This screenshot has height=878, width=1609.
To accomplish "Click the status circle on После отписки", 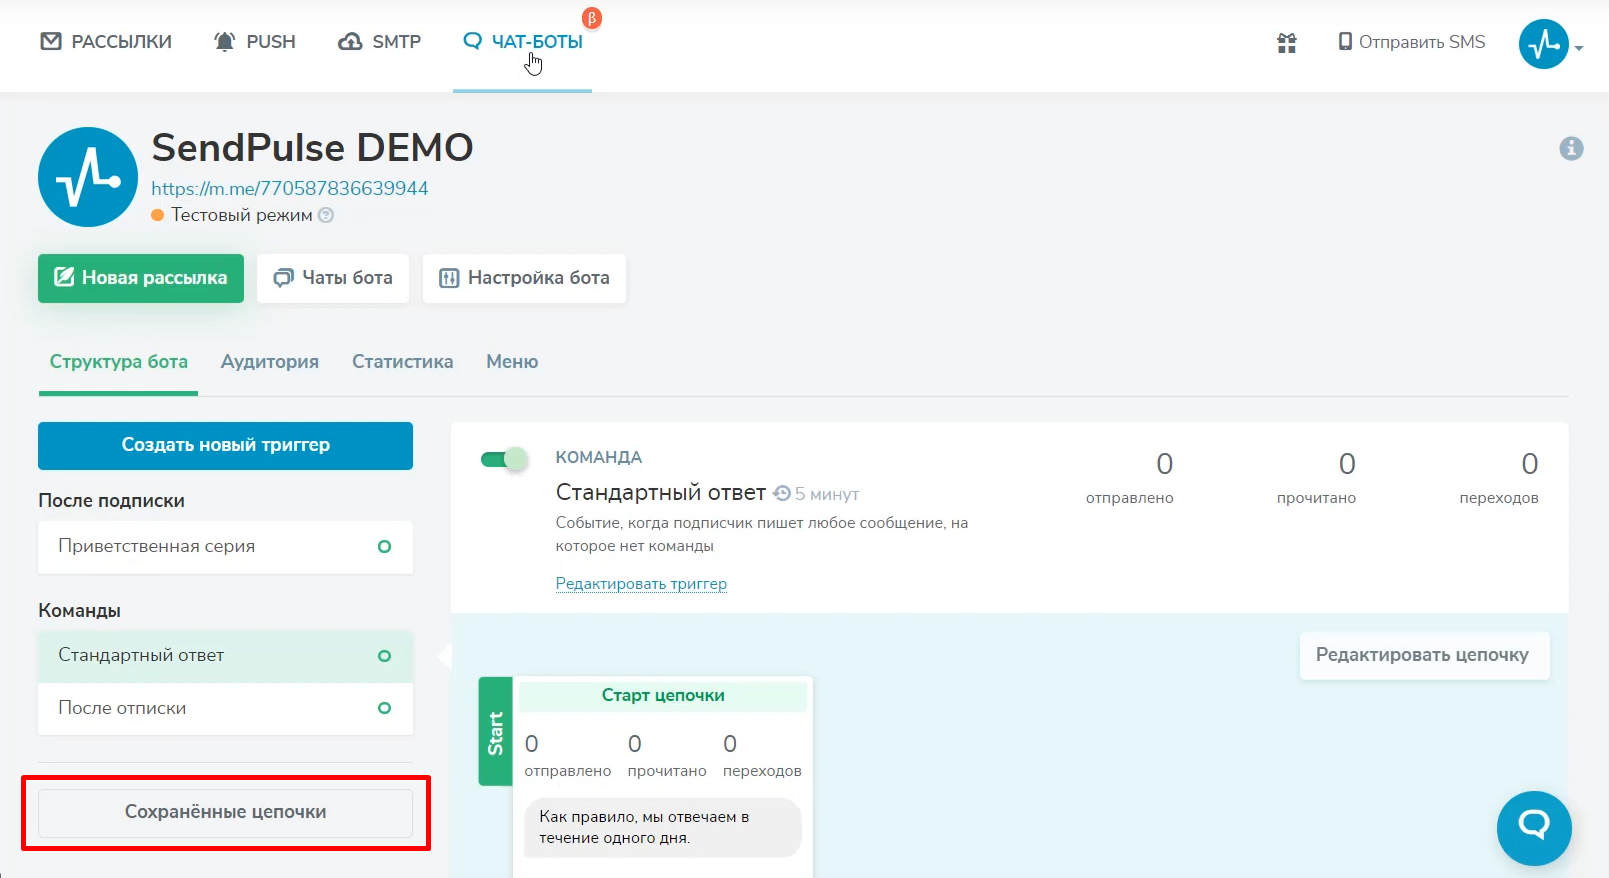I will tap(384, 709).
